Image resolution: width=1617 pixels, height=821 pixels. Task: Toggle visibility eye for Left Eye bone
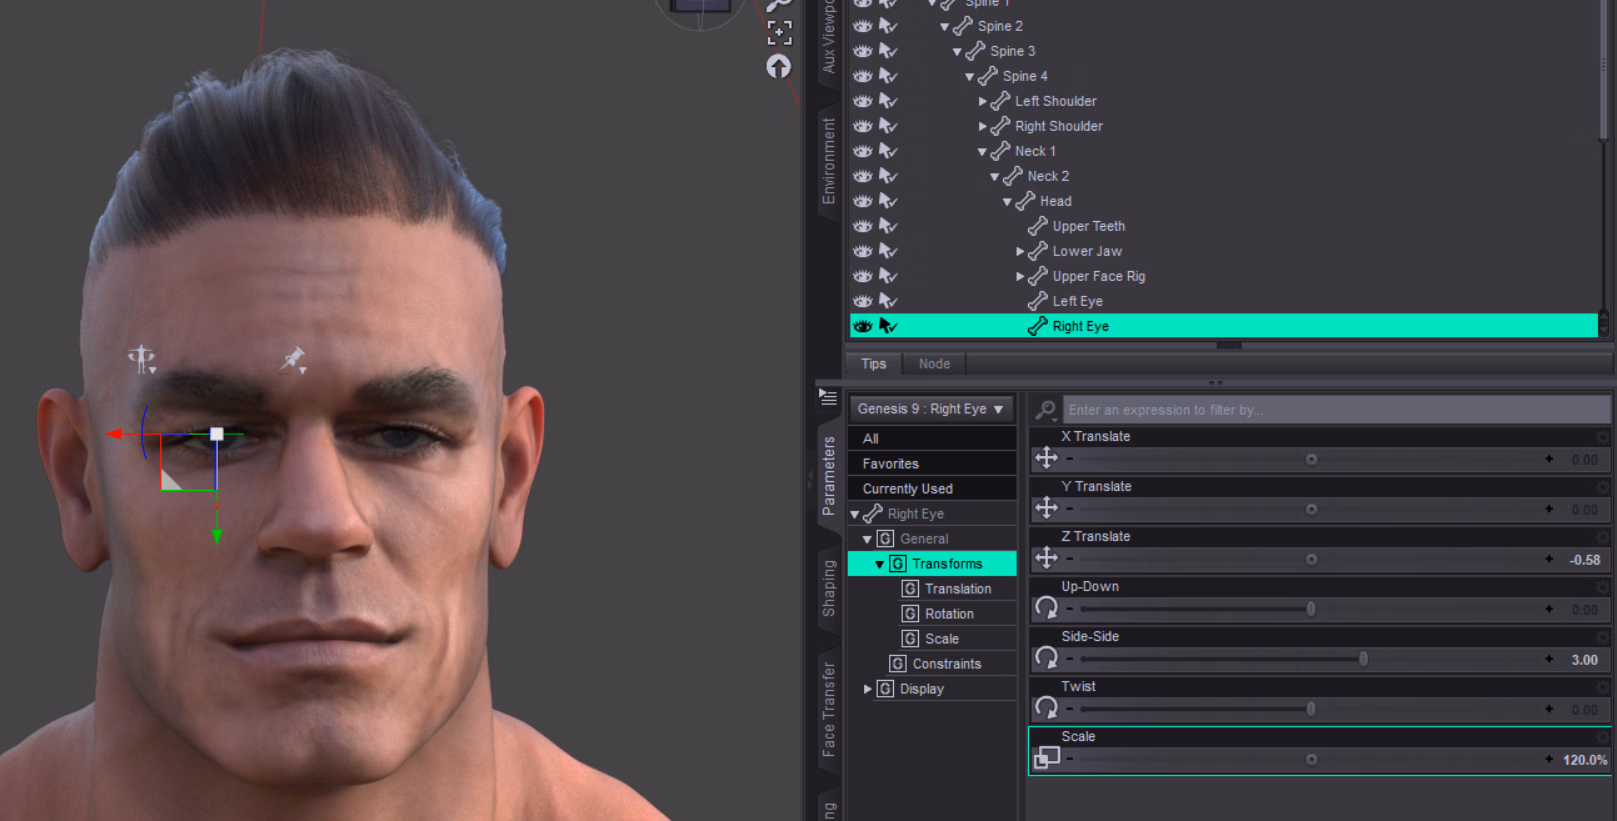[862, 301]
